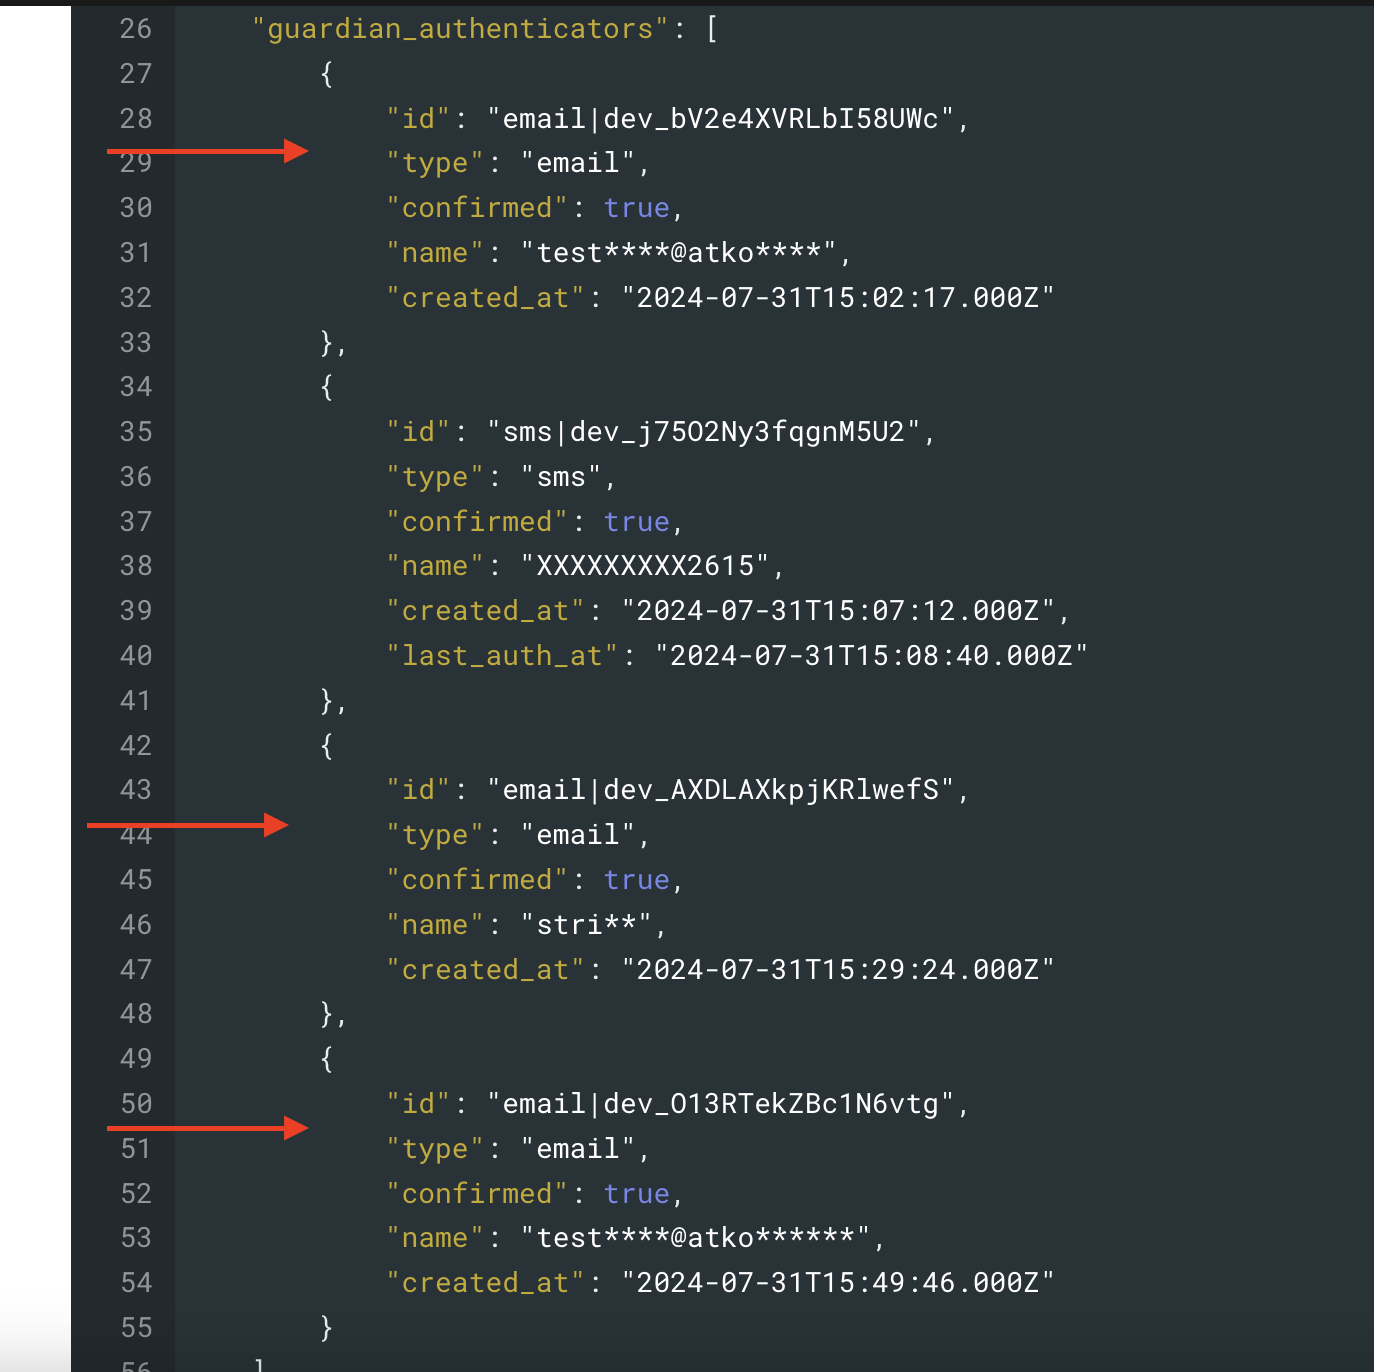Click "true" value on line 52

coord(636,1194)
